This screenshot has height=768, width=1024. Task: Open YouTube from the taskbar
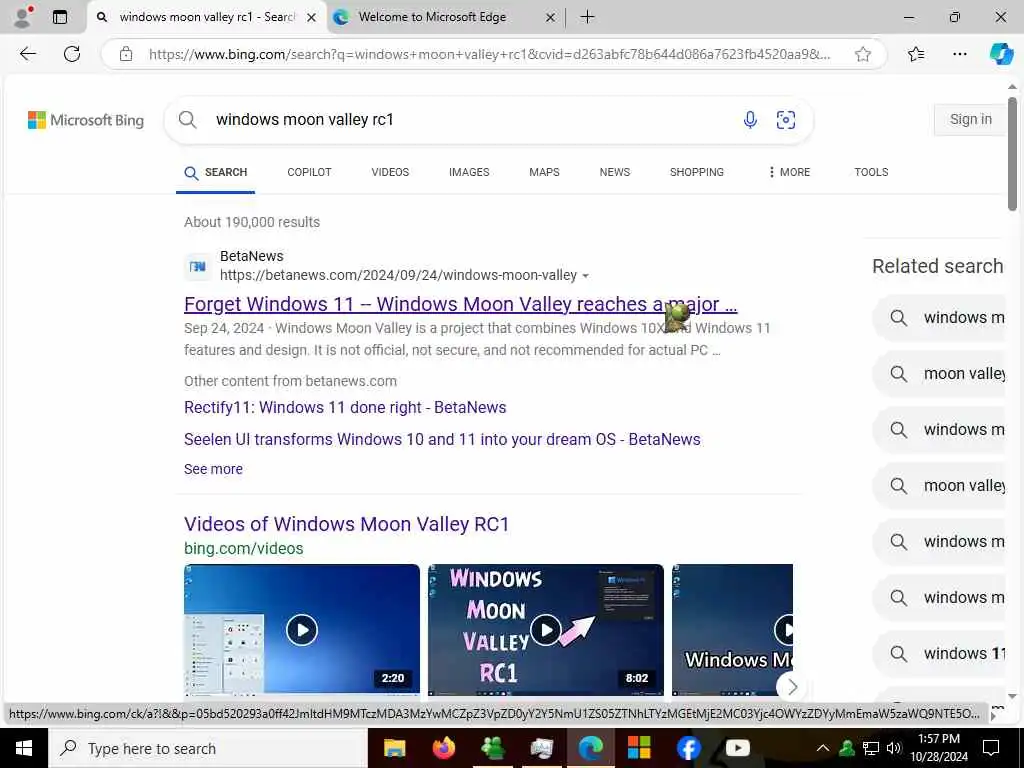[x=737, y=748]
